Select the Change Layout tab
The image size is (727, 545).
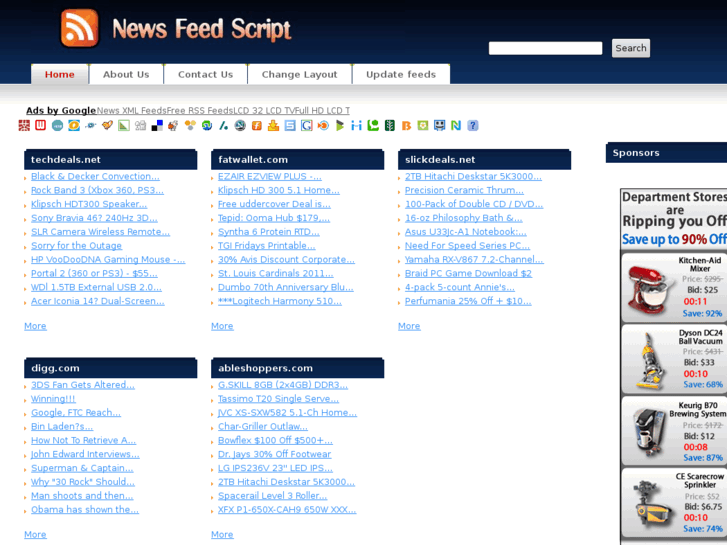click(x=300, y=74)
